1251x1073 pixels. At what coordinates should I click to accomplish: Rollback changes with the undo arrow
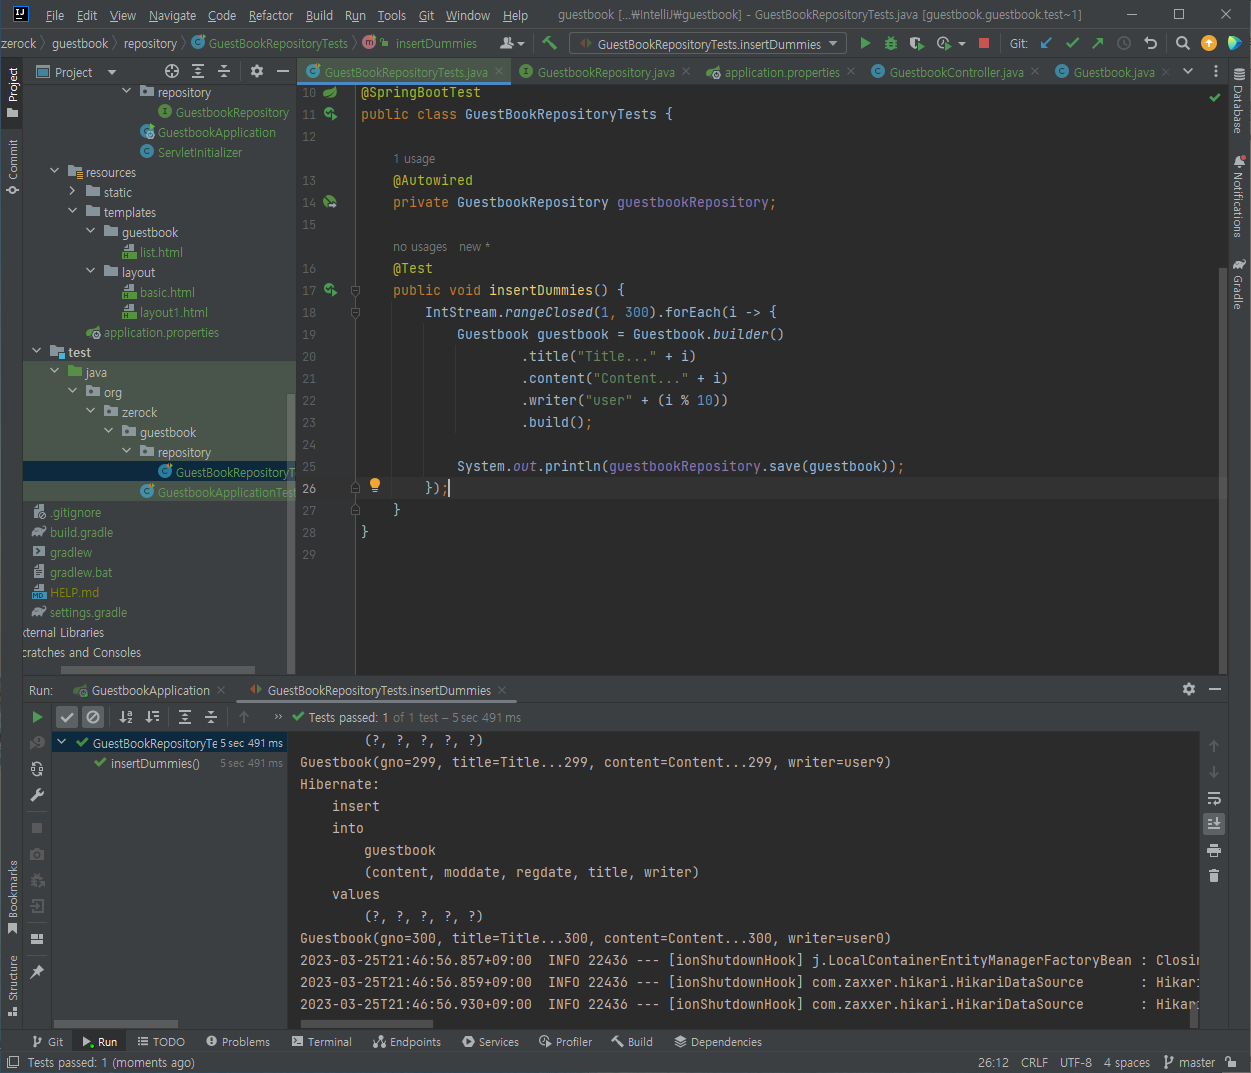pos(1150,43)
